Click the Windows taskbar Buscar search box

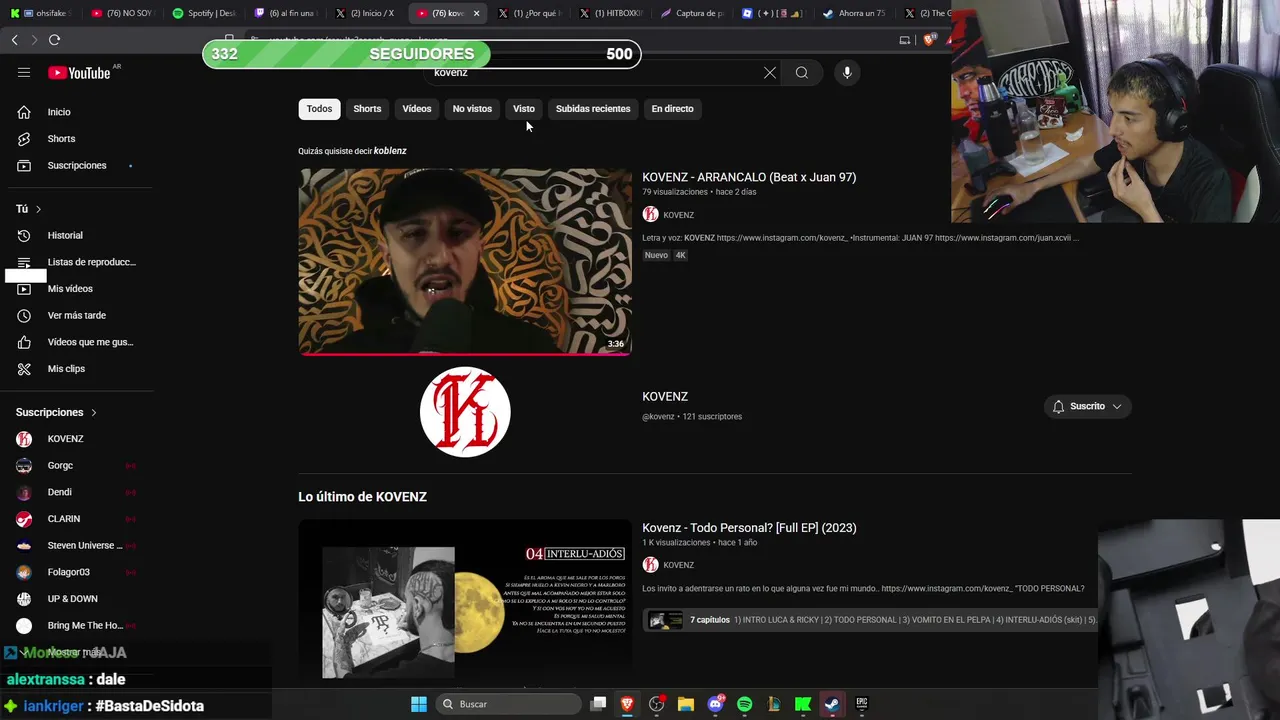click(x=509, y=704)
